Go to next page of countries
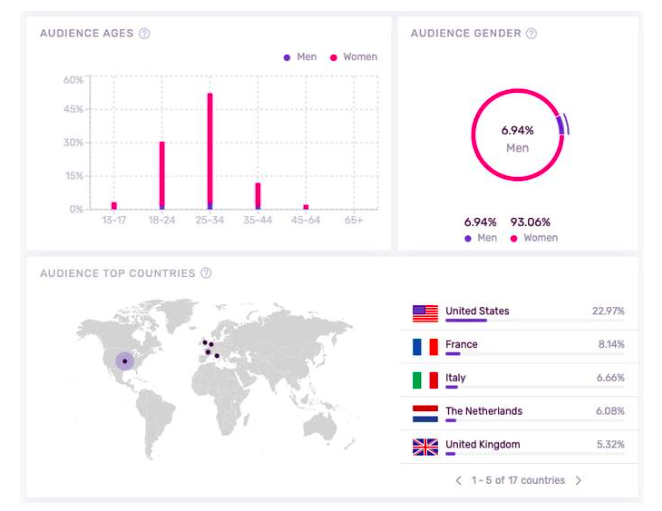 pos(578,480)
